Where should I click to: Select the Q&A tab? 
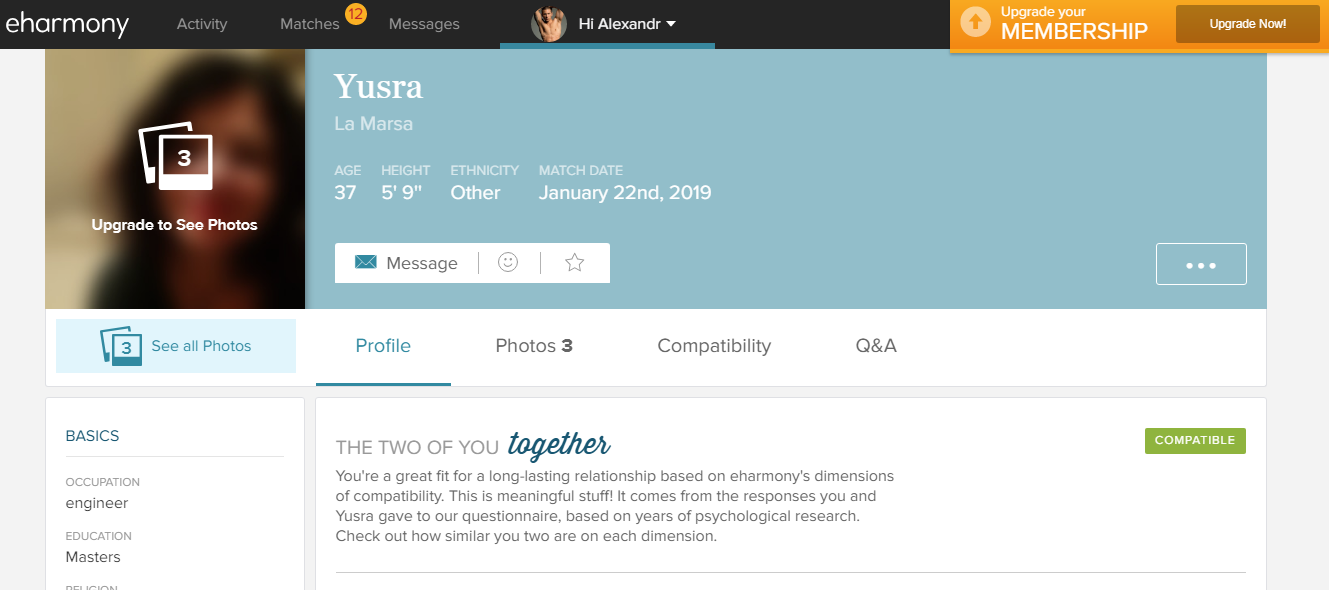[x=876, y=346]
